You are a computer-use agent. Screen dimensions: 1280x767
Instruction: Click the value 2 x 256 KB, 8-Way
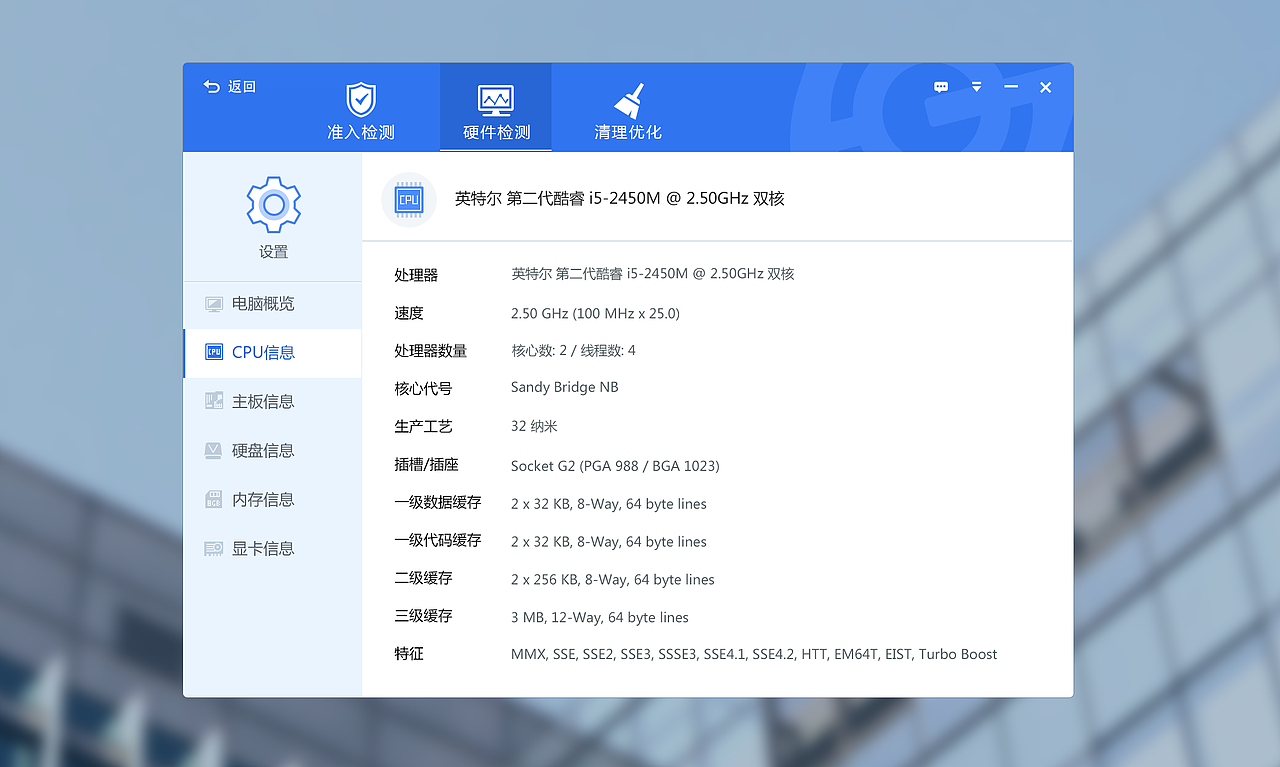(x=612, y=580)
